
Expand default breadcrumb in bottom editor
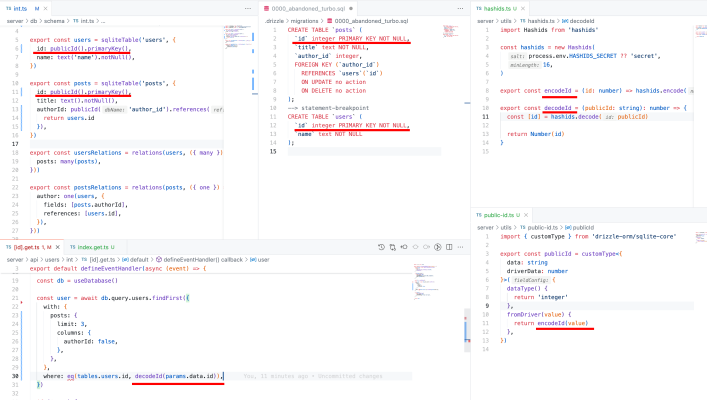click(x=139, y=260)
